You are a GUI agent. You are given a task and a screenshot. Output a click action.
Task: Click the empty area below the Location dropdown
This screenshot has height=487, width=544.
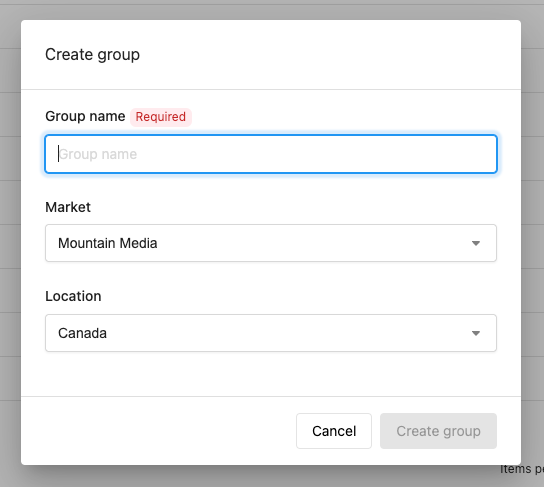[x=271, y=374]
